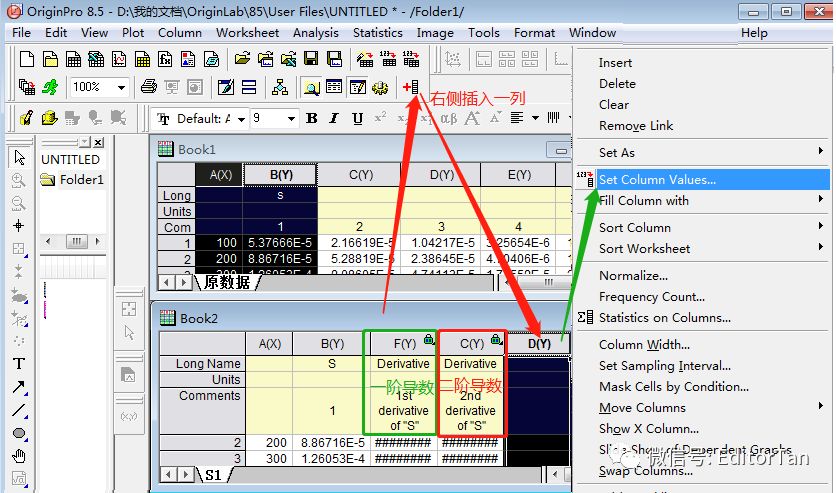Select the Text tool
The height and width of the screenshot is (493, 836).
[x=19, y=364]
